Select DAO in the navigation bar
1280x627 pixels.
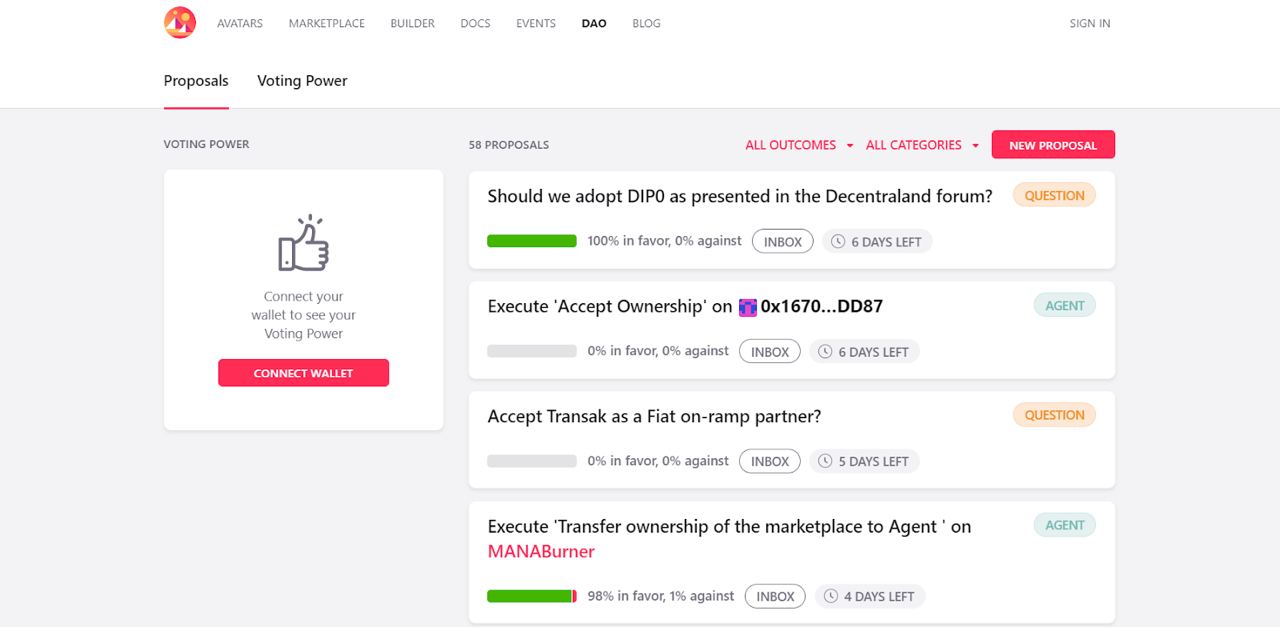pos(594,23)
